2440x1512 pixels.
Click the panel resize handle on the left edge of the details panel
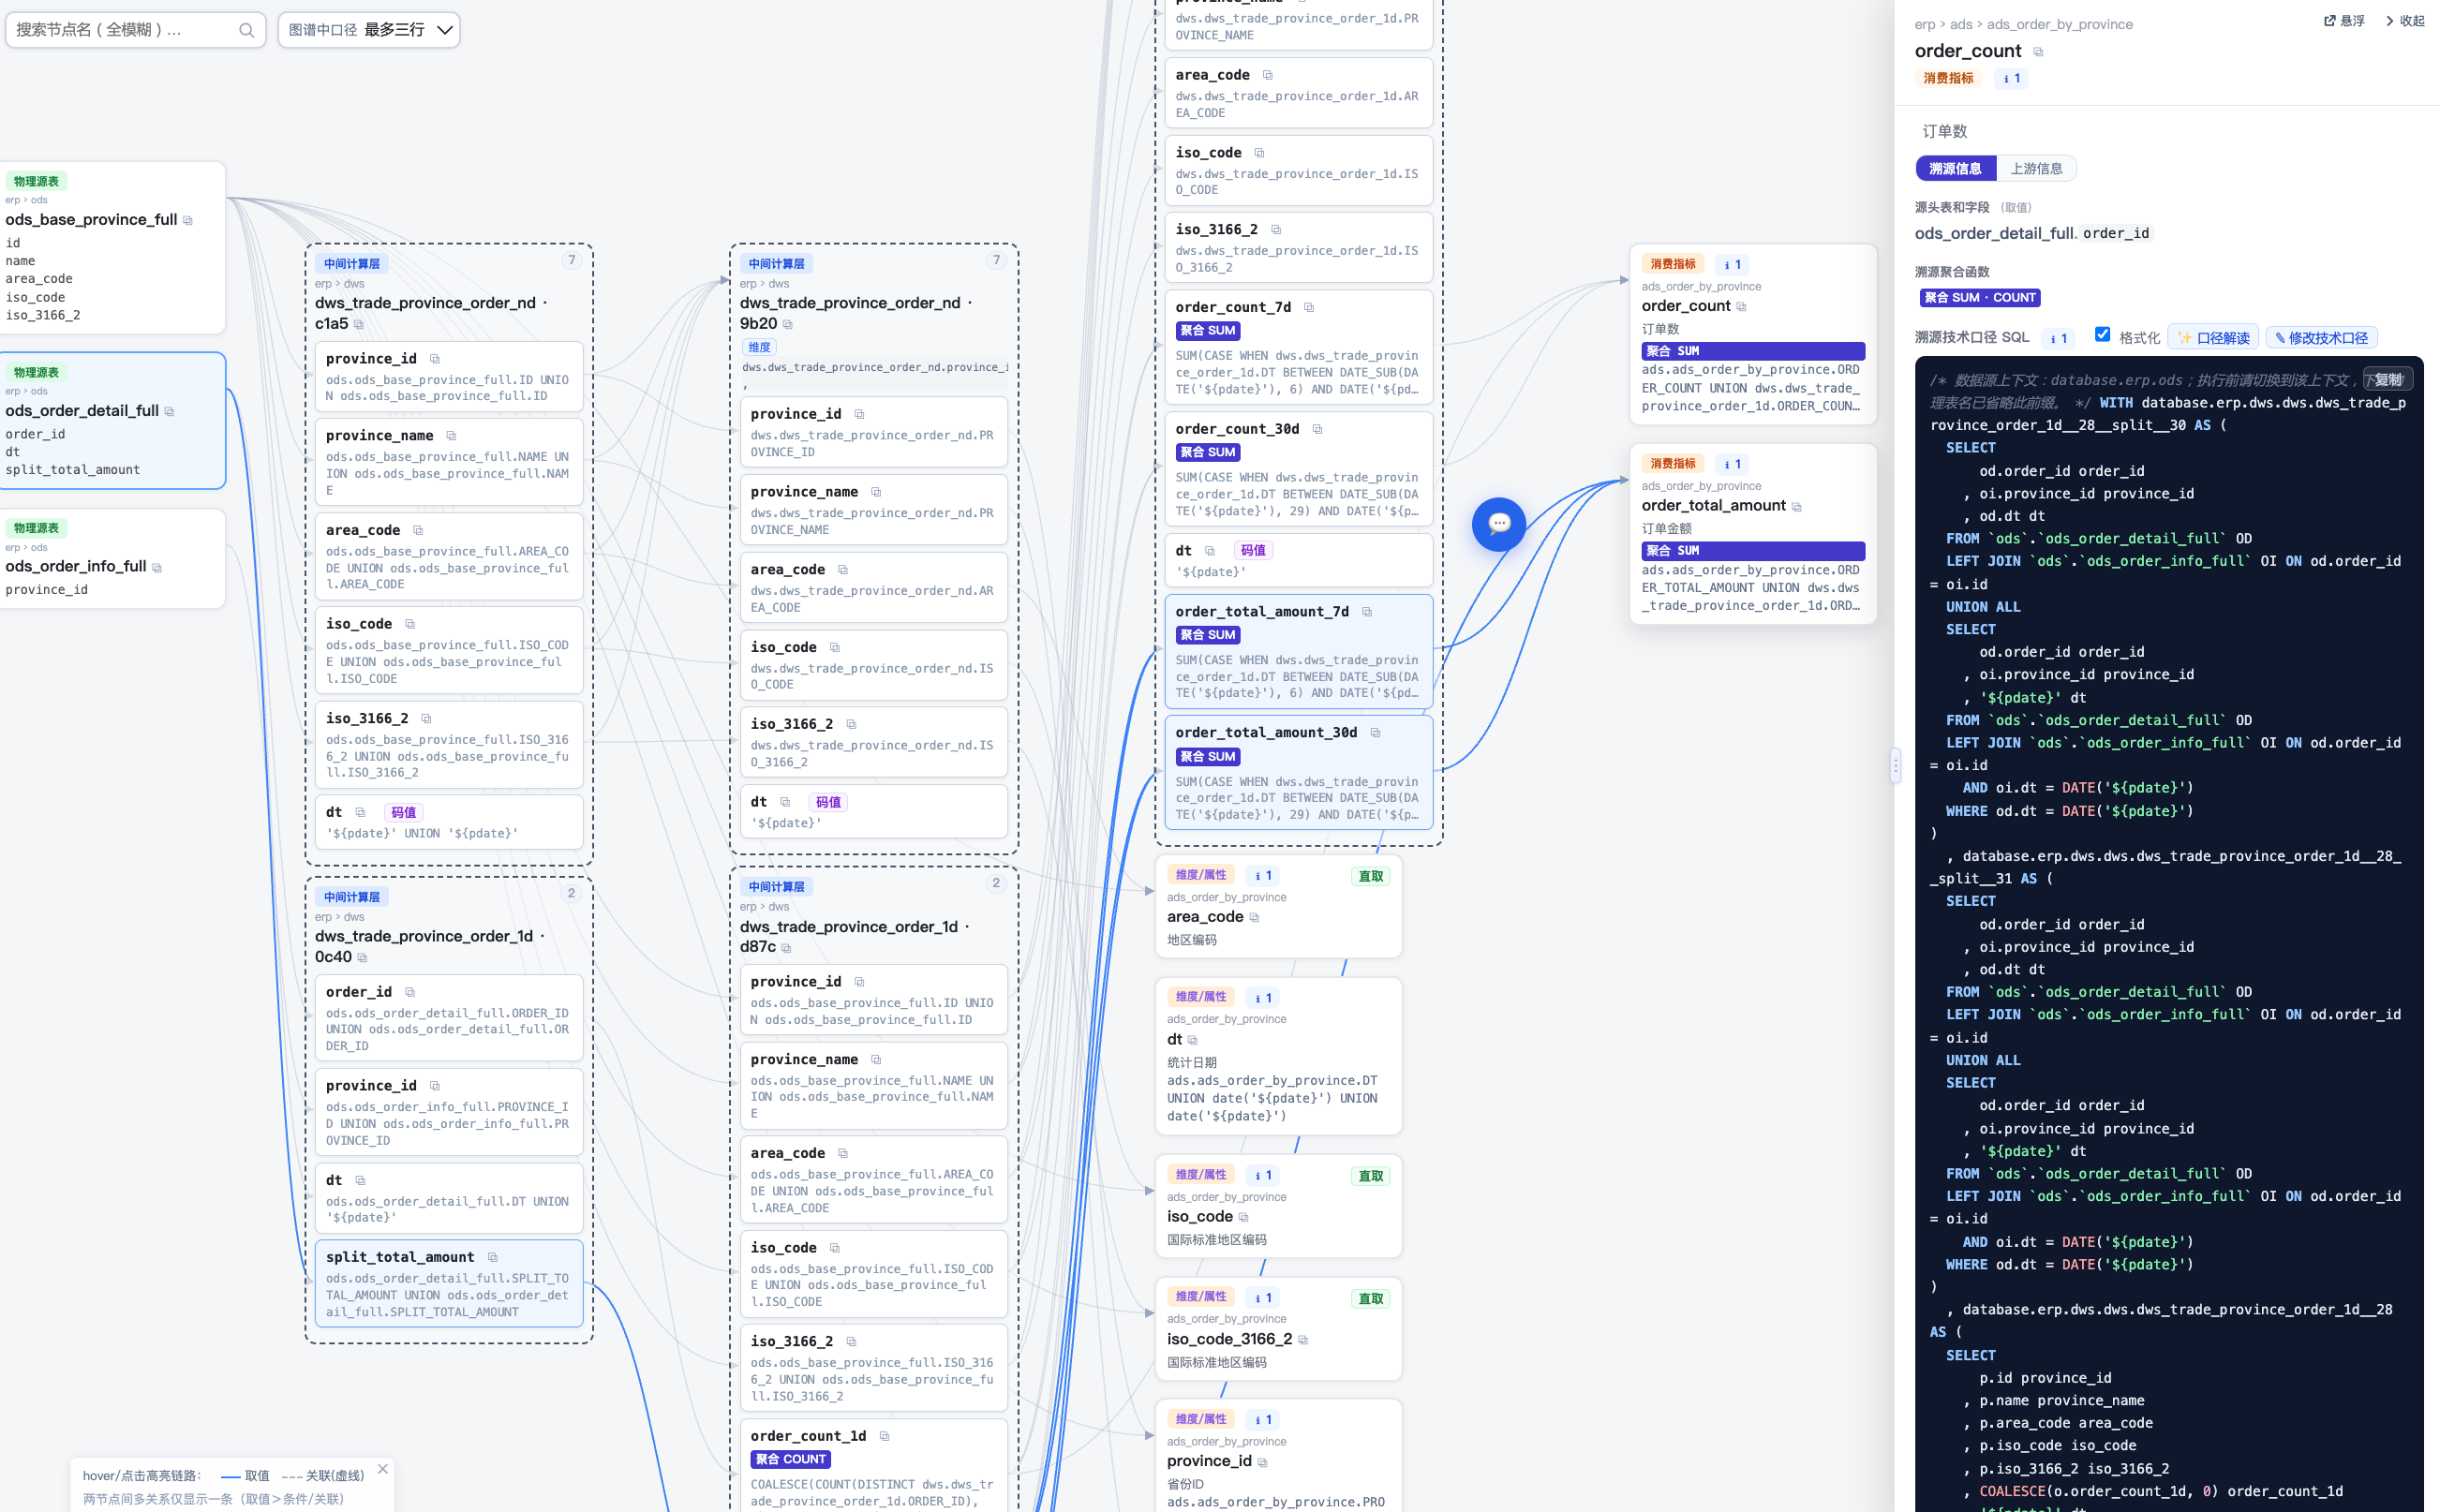pos(1895,766)
